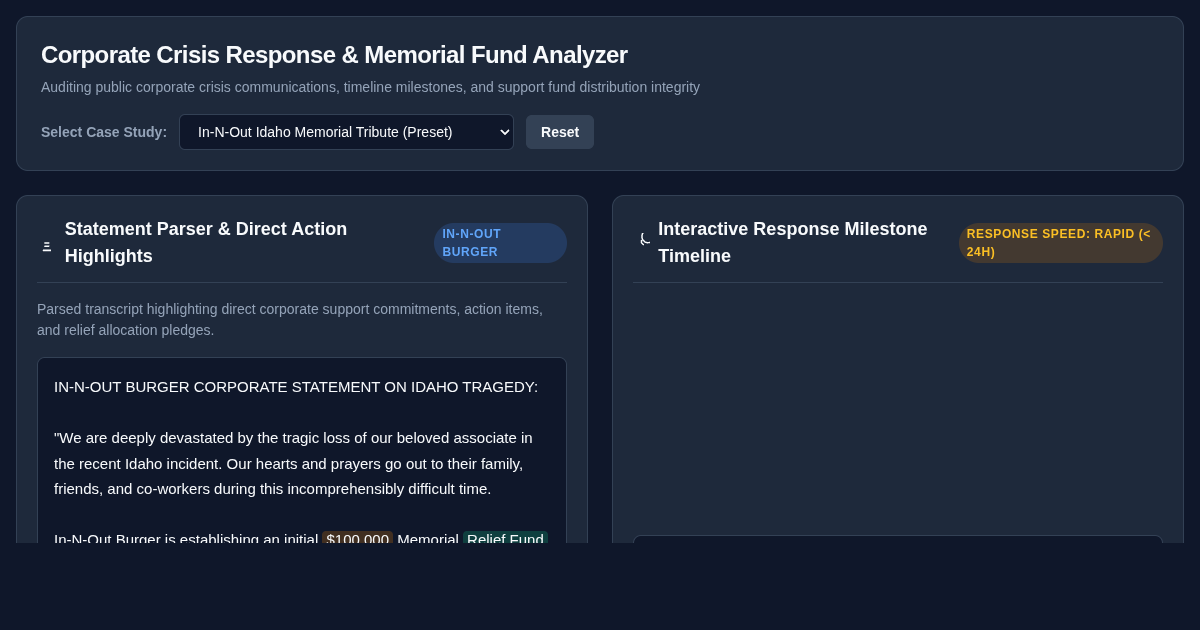
Task: Click the IN-N-OUT BURGER CORPORATE STATEMENT heading line
Action: pos(296,386)
